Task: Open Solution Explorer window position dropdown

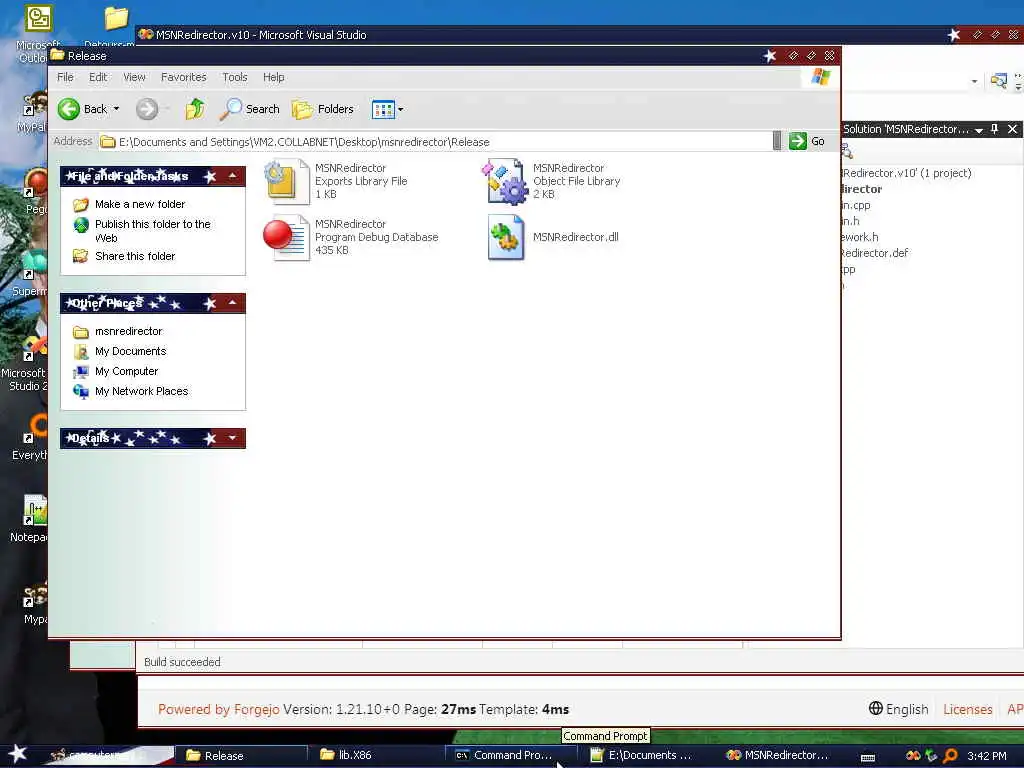Action: tap(979, 130)
